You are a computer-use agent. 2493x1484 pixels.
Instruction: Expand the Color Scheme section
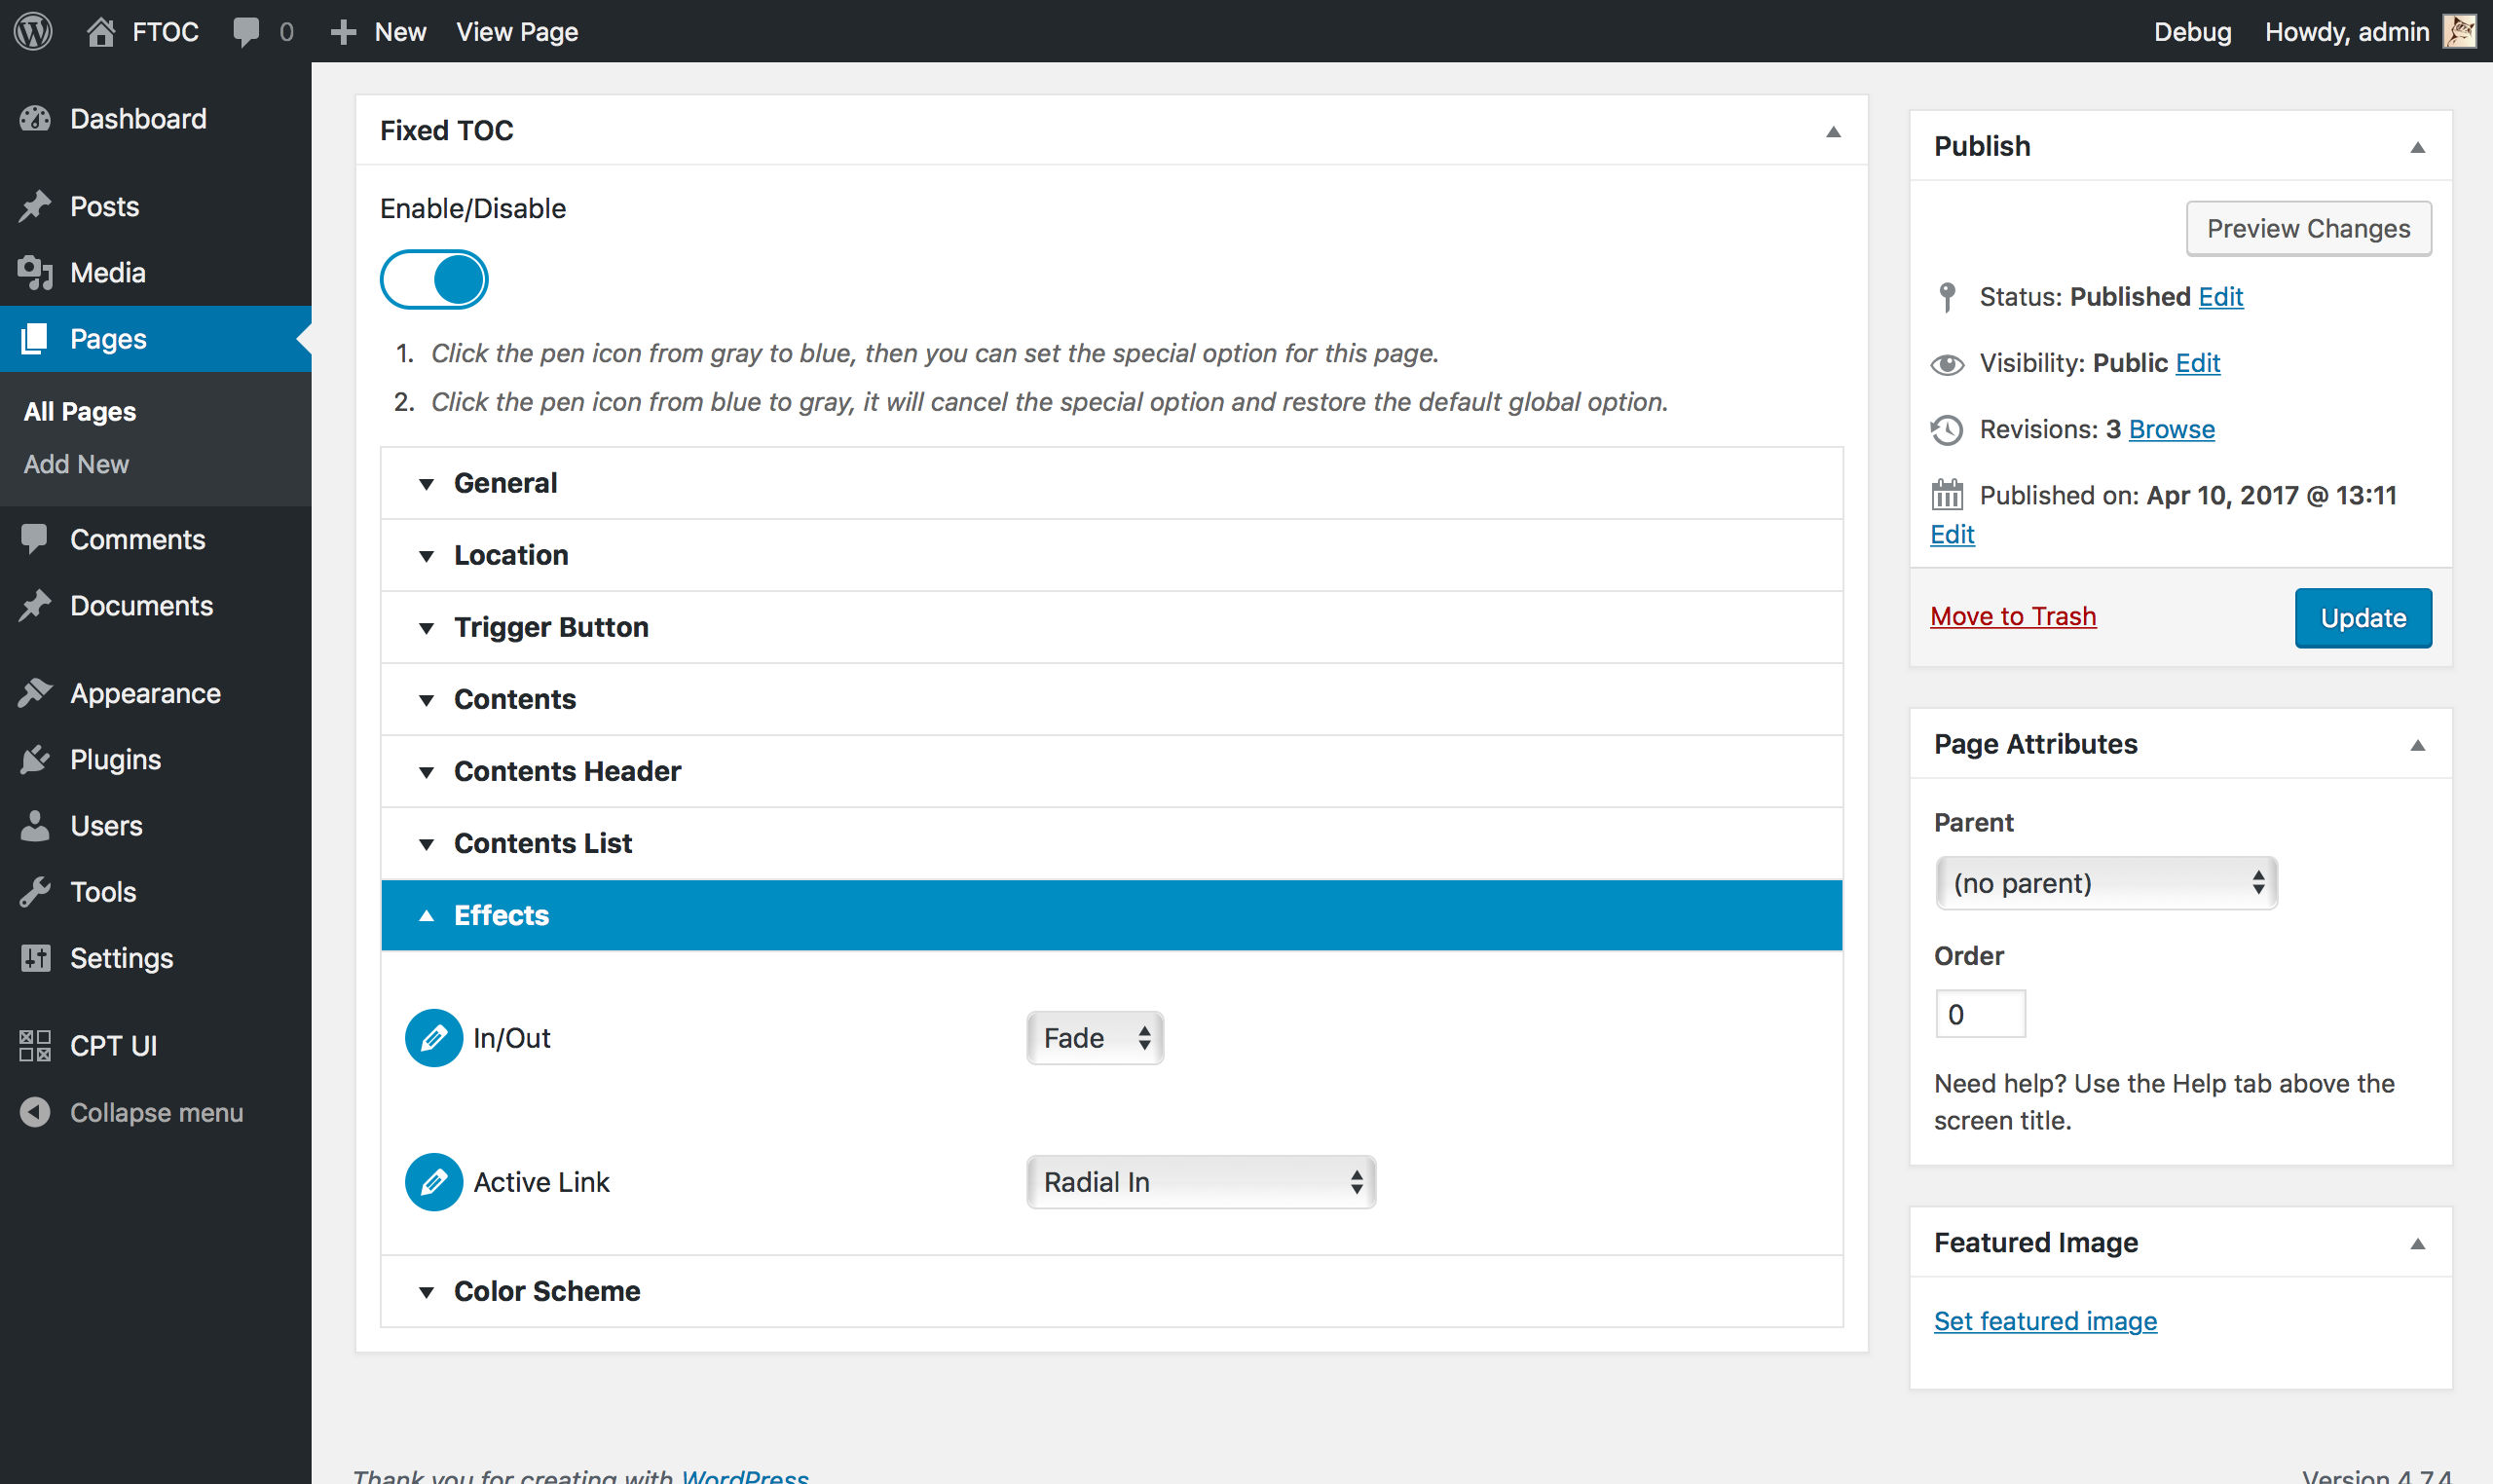tap(546, 1290)
